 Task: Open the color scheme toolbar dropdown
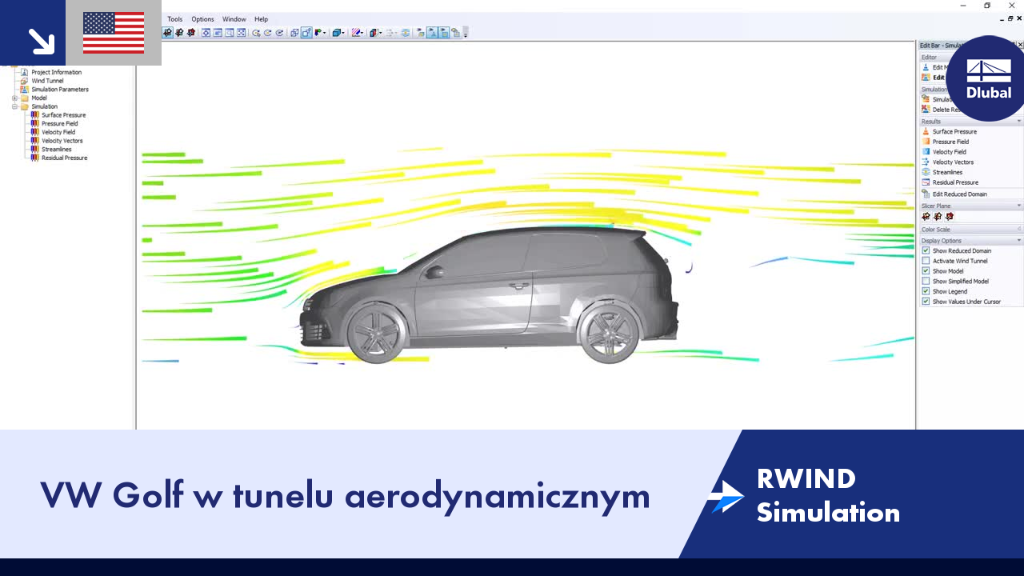(x=325, y=33)
